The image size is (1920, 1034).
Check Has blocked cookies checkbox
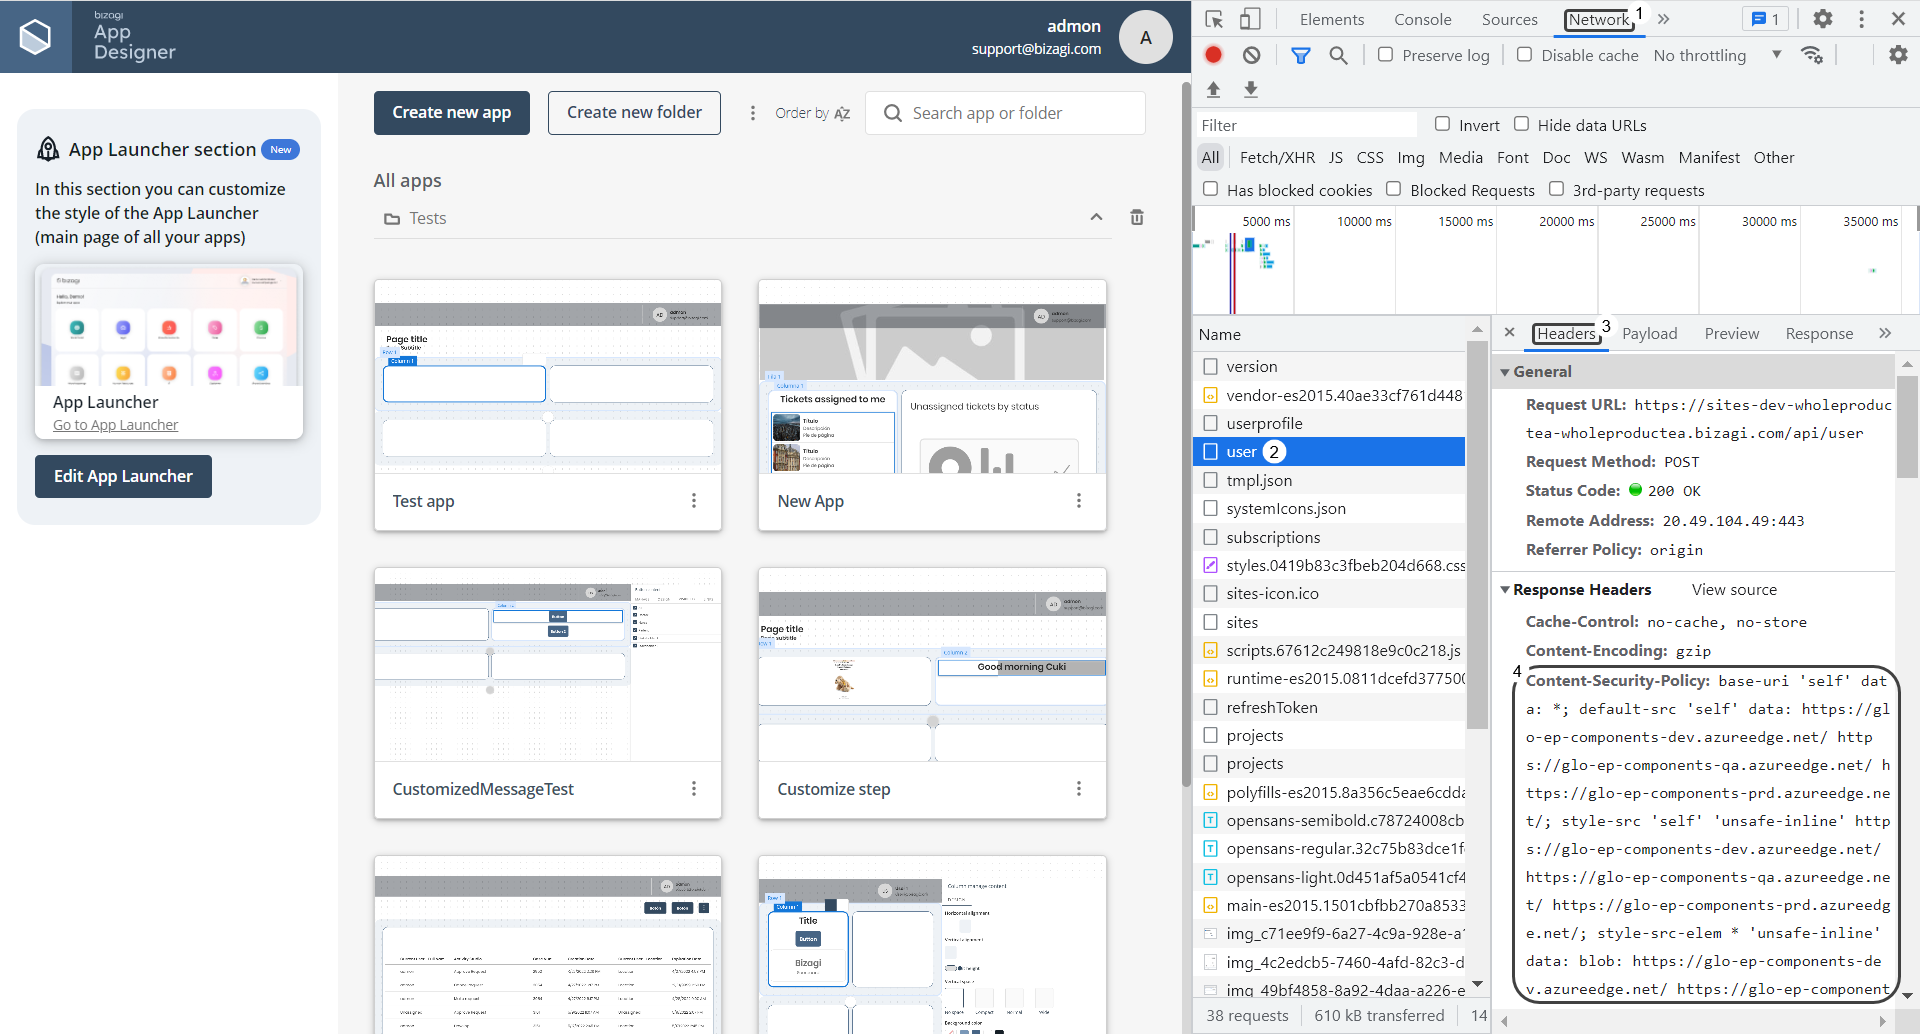(x=1210, y=189)
